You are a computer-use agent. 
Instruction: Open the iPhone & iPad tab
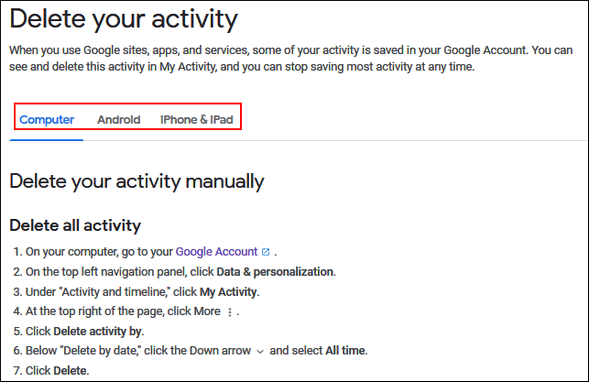click(x=196, y=119)
